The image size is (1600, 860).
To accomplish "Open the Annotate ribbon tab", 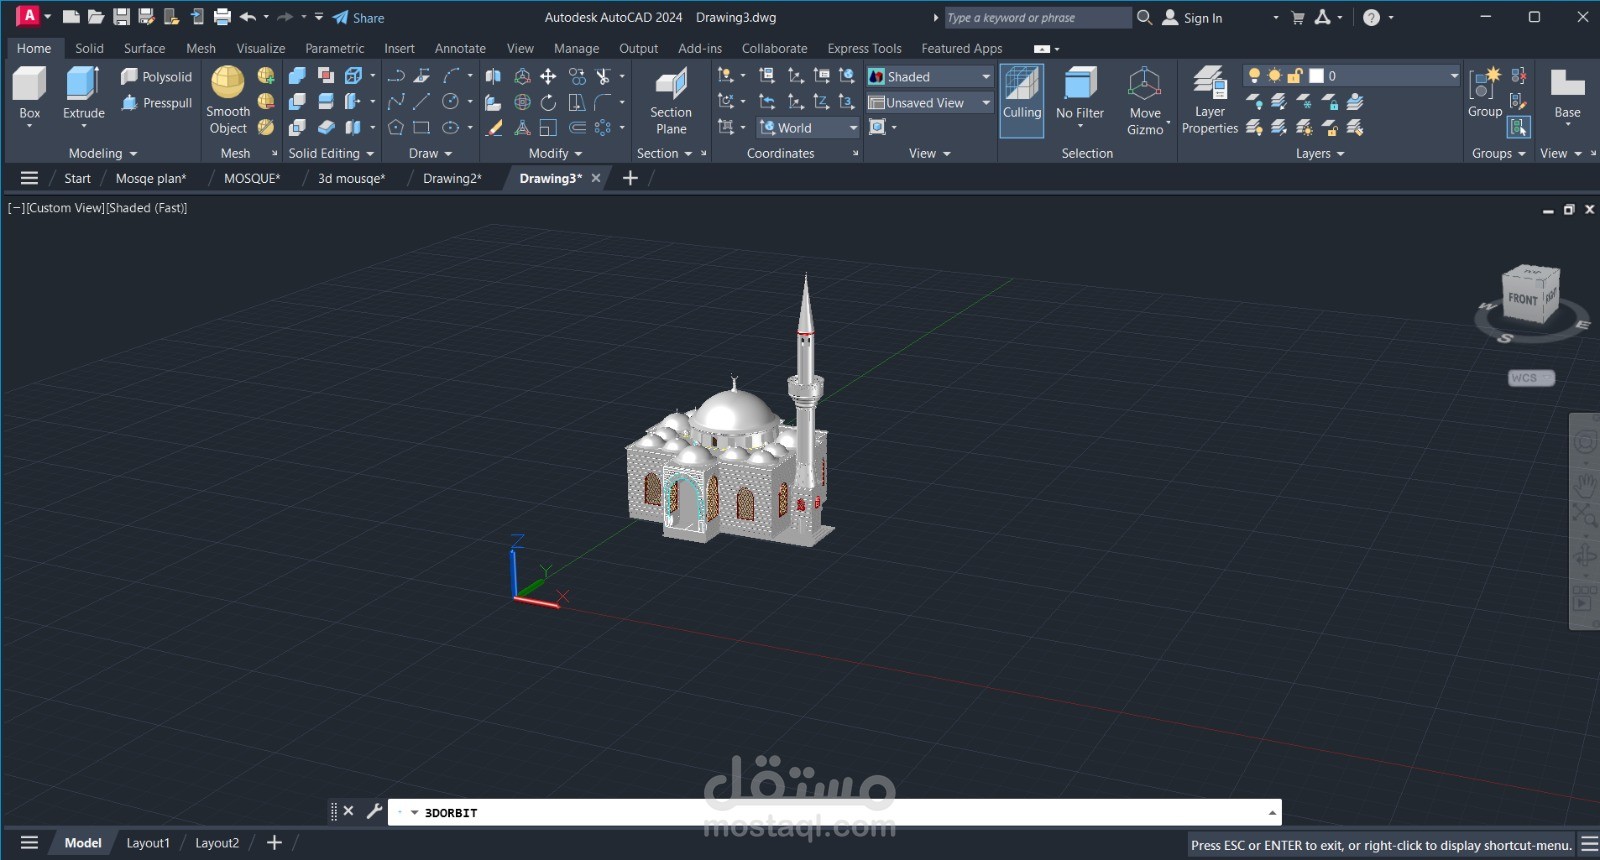I will (x=460, y=48).
